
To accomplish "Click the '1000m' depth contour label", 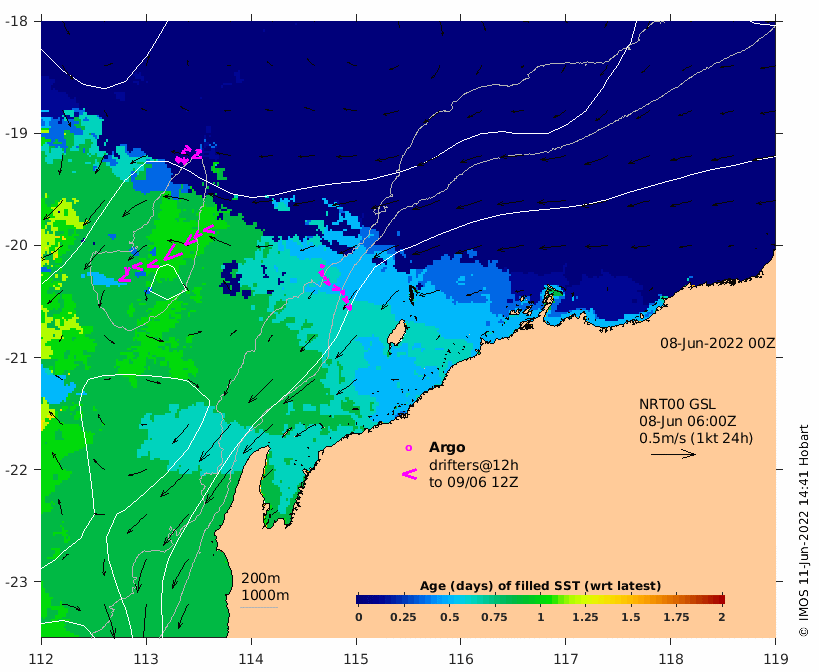I will [x=265, y=595].
